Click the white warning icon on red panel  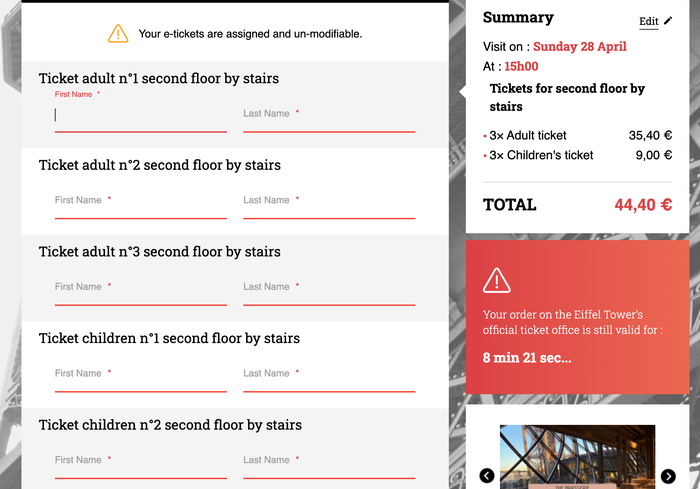pos(496,280)
